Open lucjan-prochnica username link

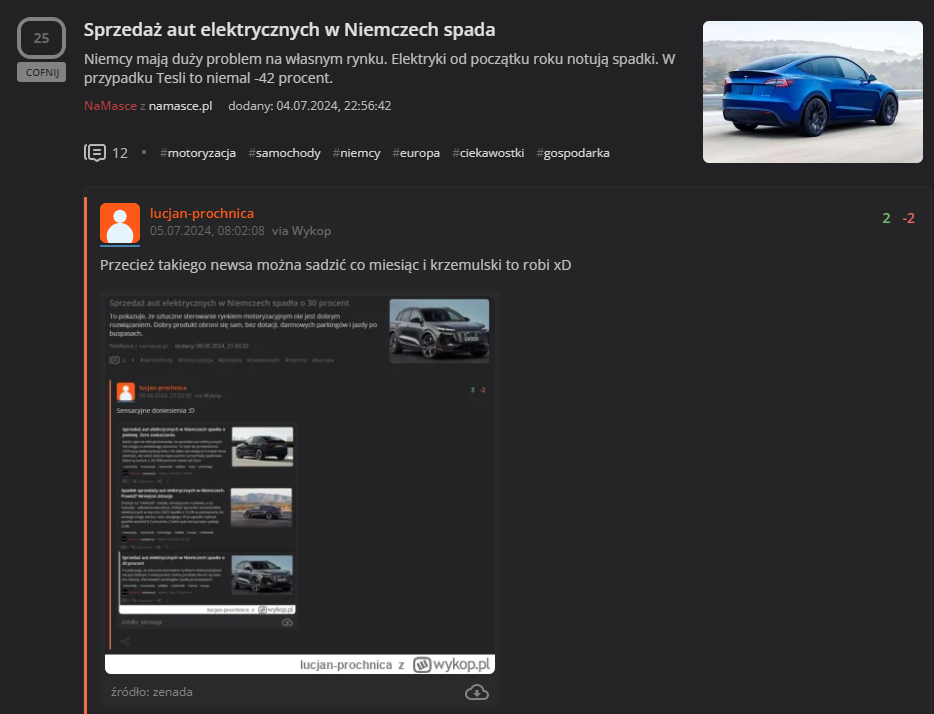pyautogui.click(x=202, y=213)
